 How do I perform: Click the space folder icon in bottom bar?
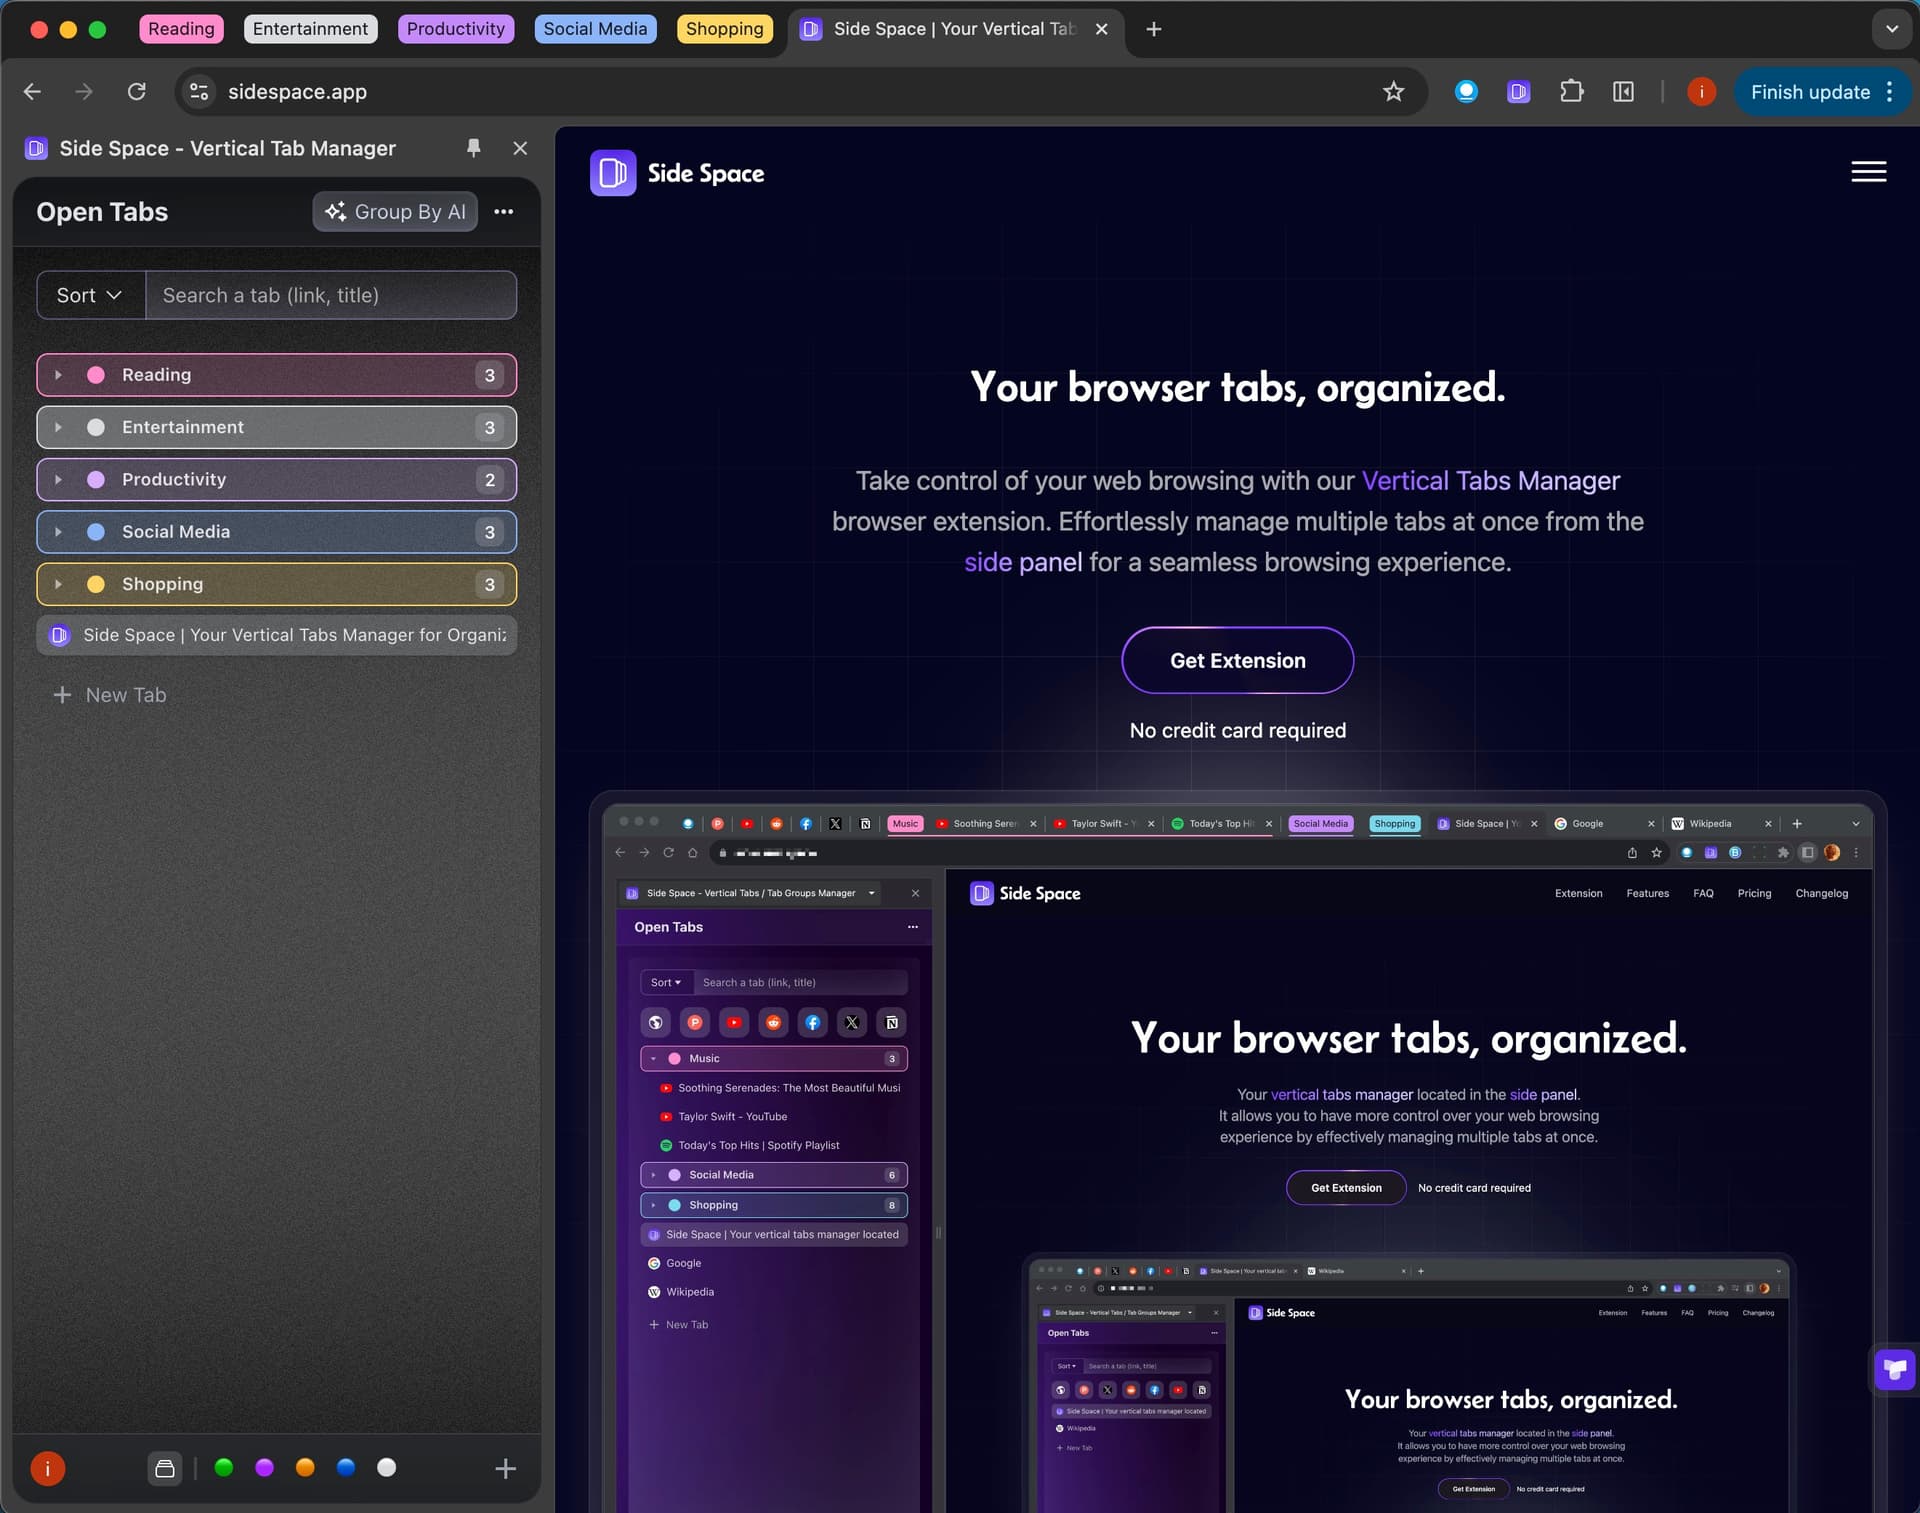165,1468
